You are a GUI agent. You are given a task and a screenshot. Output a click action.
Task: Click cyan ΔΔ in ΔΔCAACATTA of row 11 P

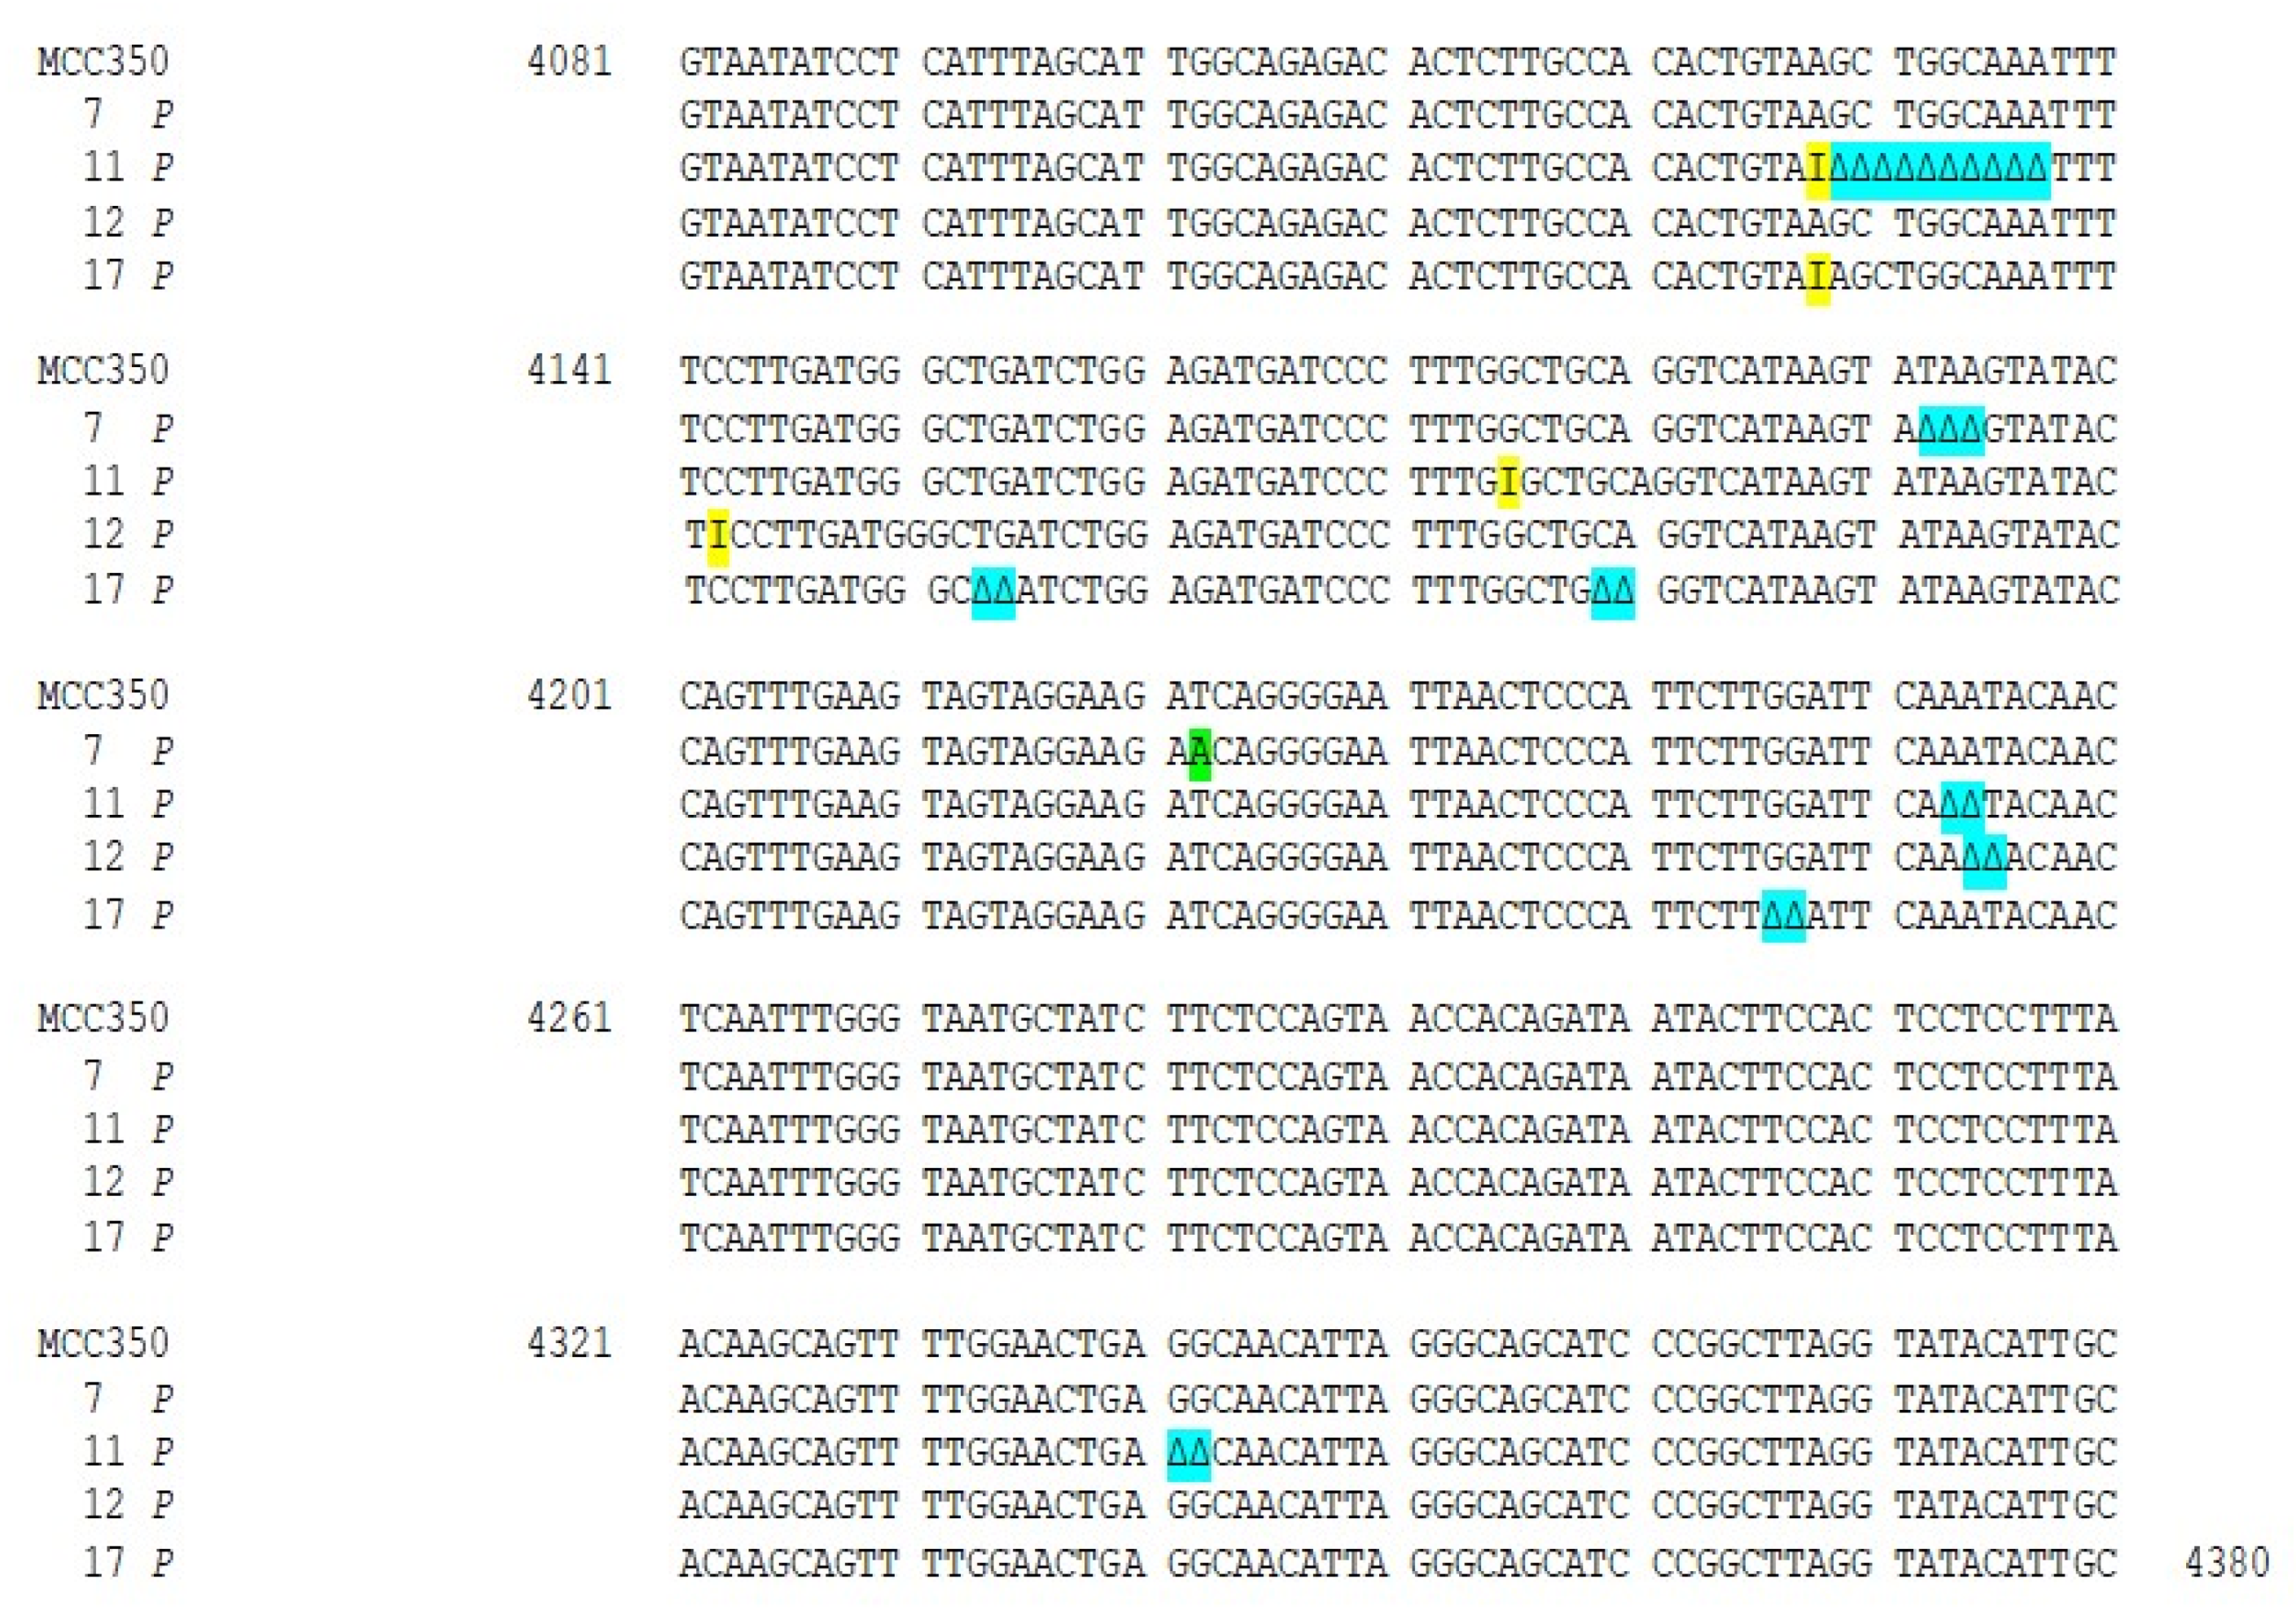1189,1454
